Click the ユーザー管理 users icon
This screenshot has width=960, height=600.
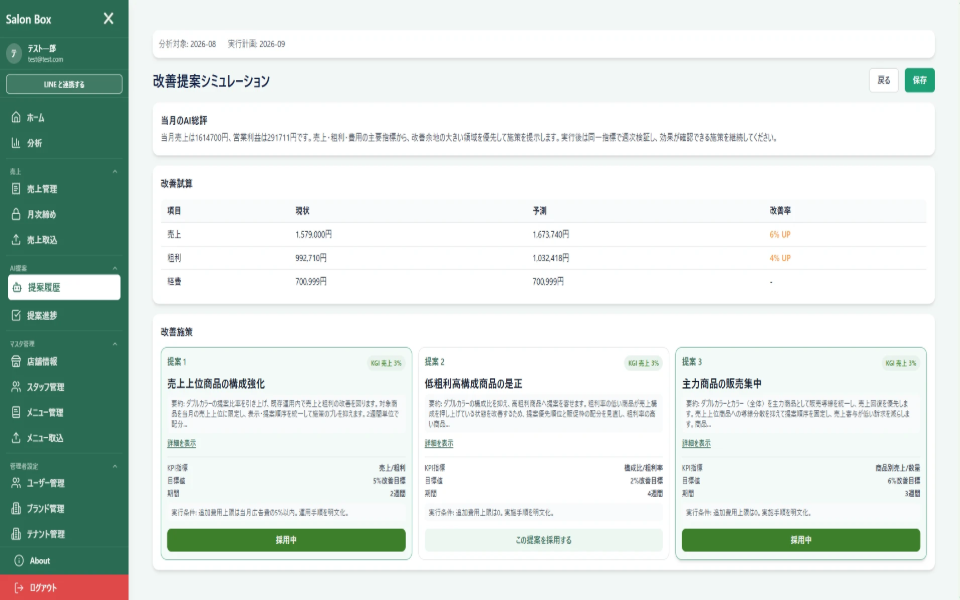16,482
